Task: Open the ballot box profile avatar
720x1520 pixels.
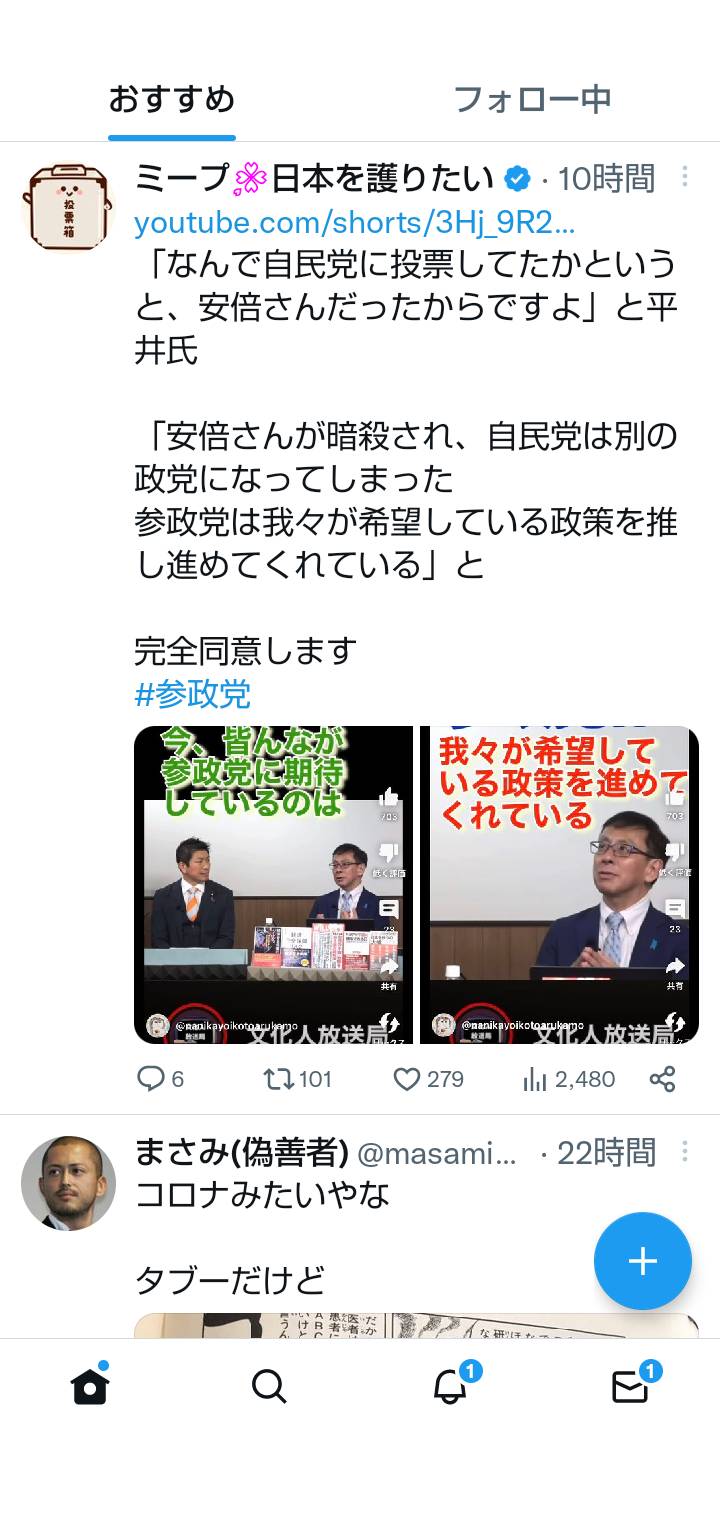Action: 68,208
